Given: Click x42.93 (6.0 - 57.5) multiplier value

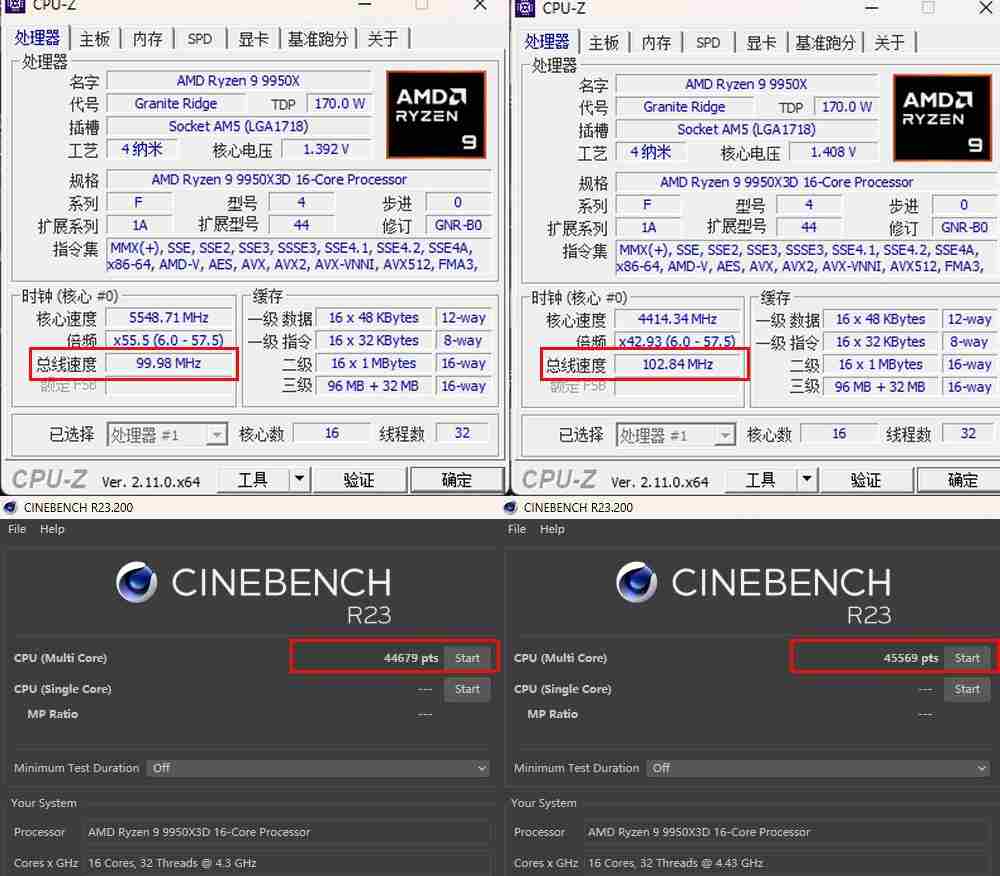Looking at the screenshot, I should [677, 342].
